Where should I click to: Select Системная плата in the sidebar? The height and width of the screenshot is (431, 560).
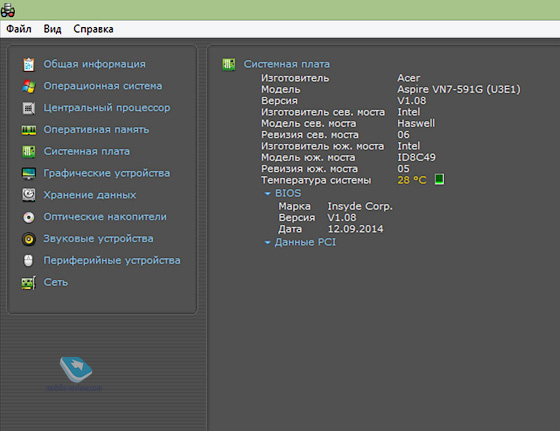(87, 151)
